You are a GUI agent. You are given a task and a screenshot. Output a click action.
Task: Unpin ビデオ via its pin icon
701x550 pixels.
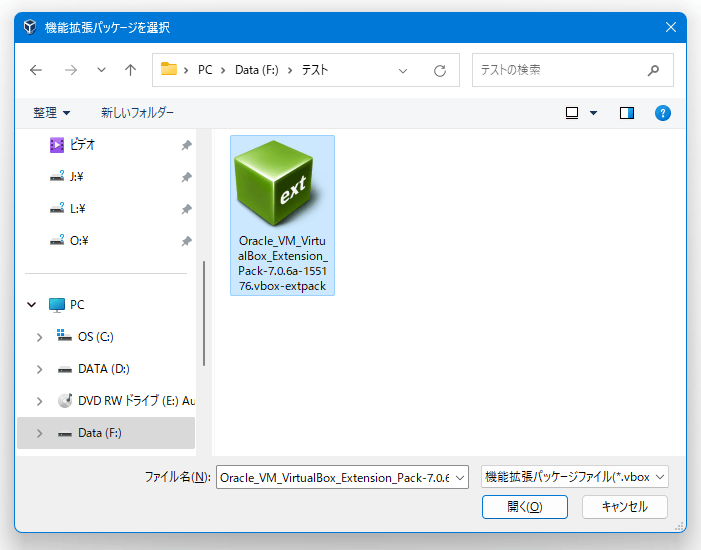(186, 145)
